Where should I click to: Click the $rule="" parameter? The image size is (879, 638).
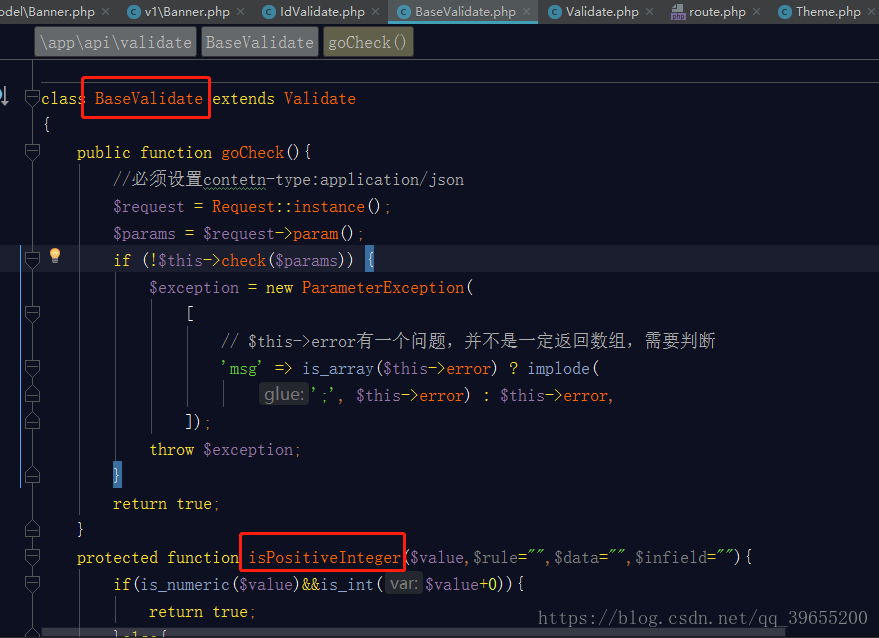(509, 557)
